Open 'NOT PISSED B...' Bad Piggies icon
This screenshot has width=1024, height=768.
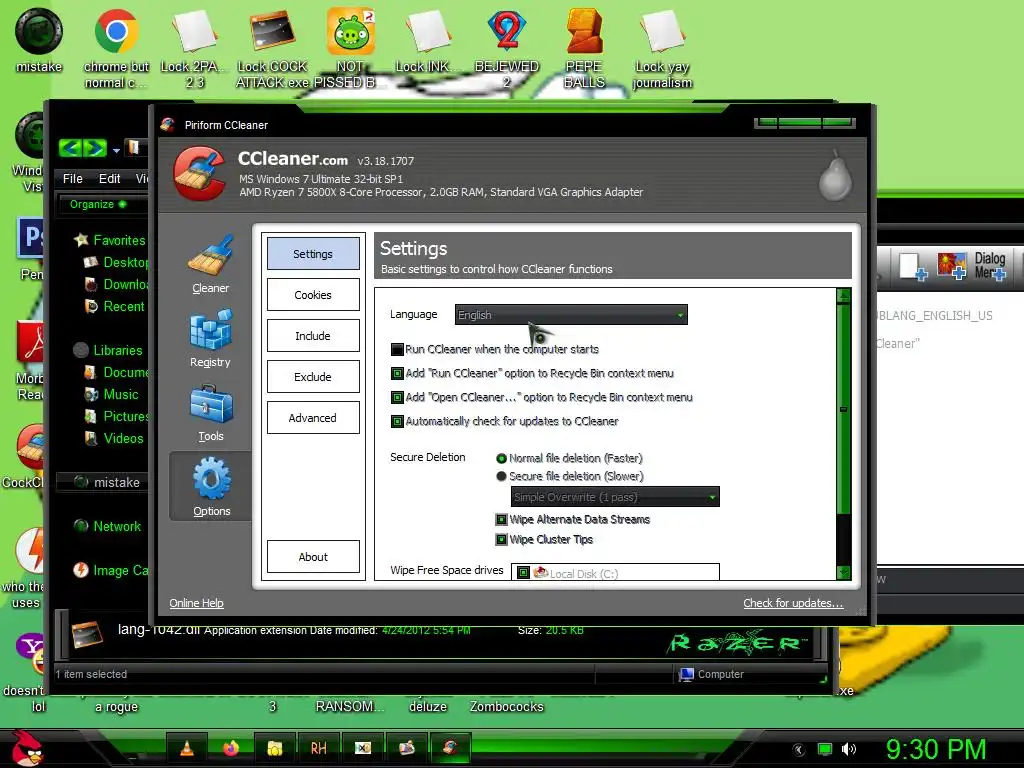point(351,49)
